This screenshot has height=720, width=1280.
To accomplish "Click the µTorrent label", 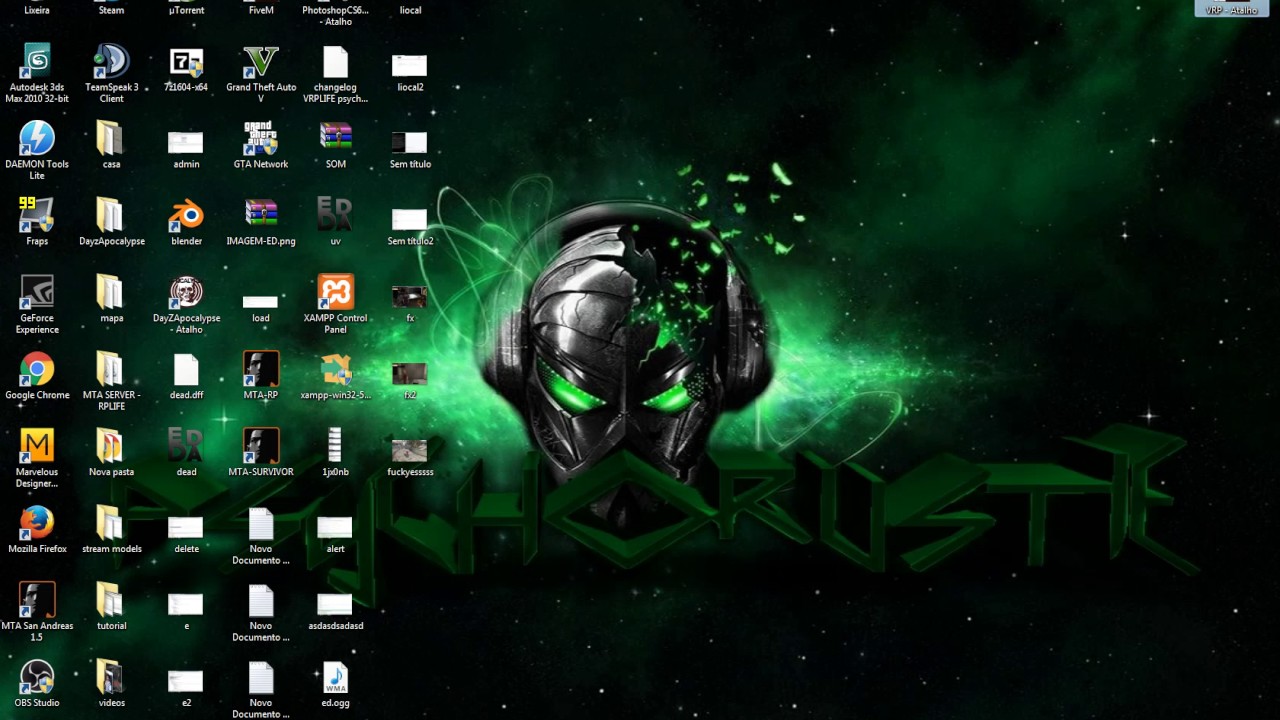I will tap(186, 10).
